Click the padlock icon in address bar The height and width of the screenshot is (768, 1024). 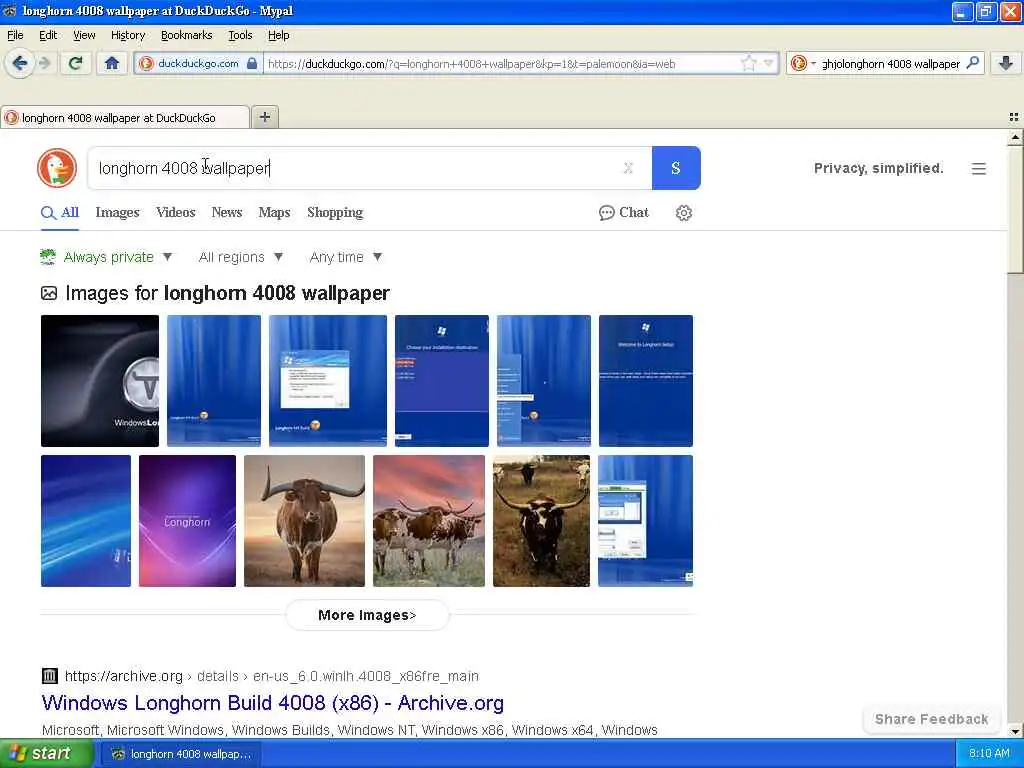[x=252, y=63]
